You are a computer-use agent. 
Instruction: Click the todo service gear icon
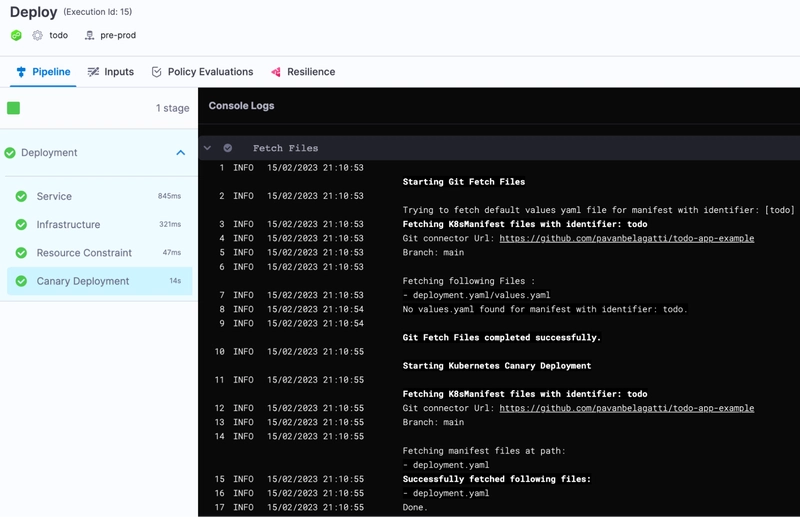pyautogui.click(x=38, y=35)
